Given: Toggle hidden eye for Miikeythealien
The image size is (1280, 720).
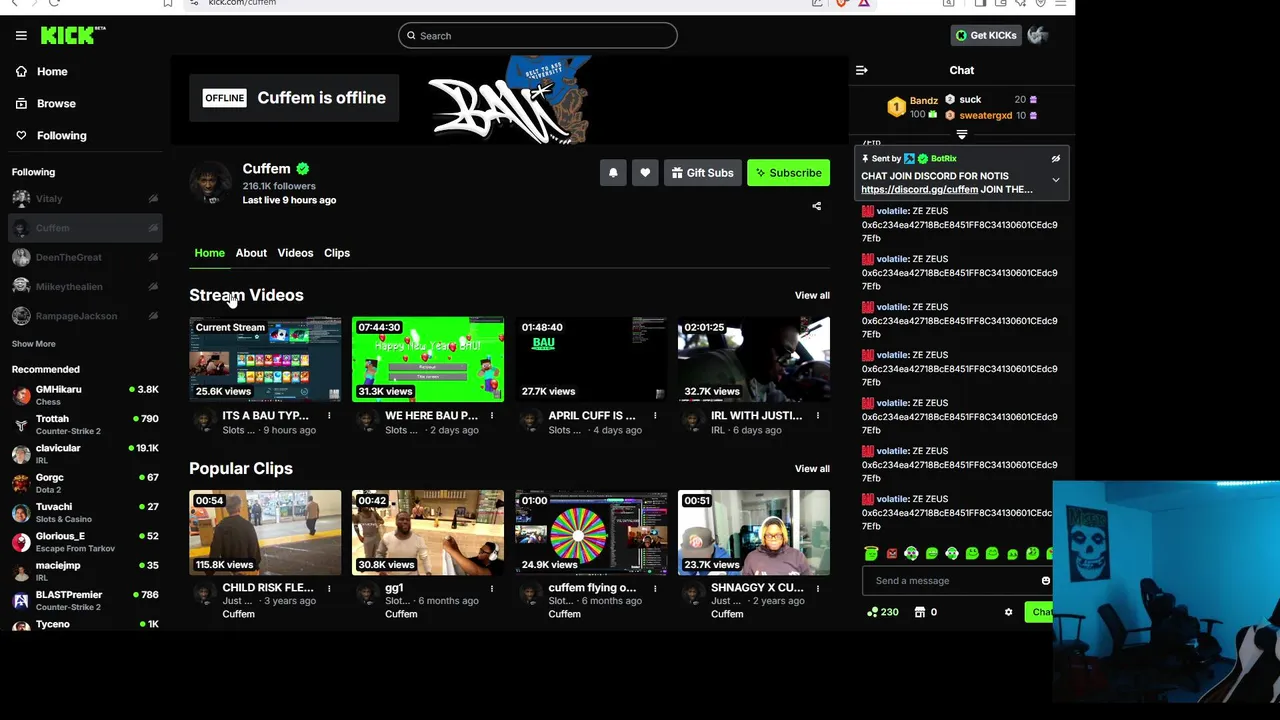Looking at the screenshot, I should pyautogui.click(x=153, y=287).
